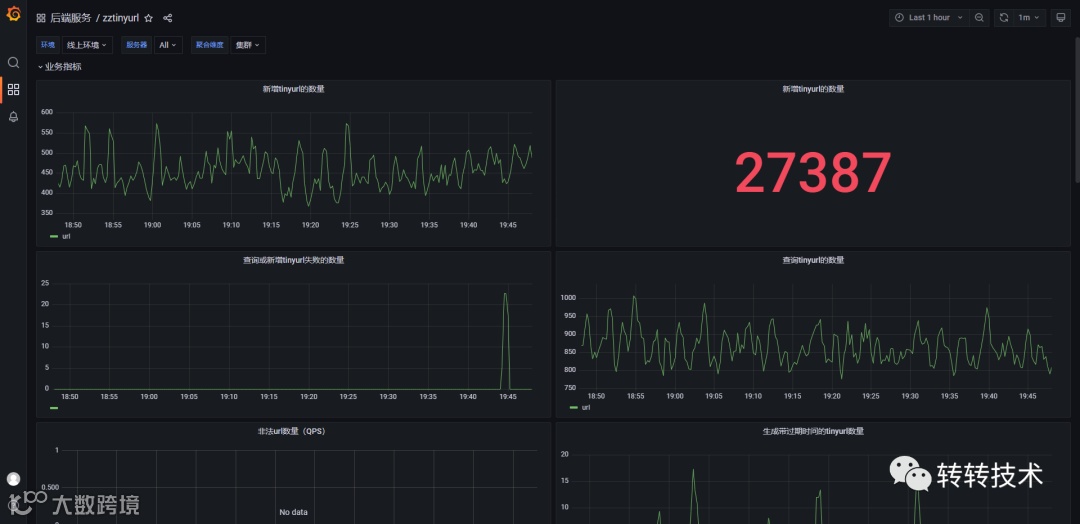This screenshot has width=1080, height=524.
Task: Open the 查询tinyurl的数量 panel title
Action: [x=813, y=260]
